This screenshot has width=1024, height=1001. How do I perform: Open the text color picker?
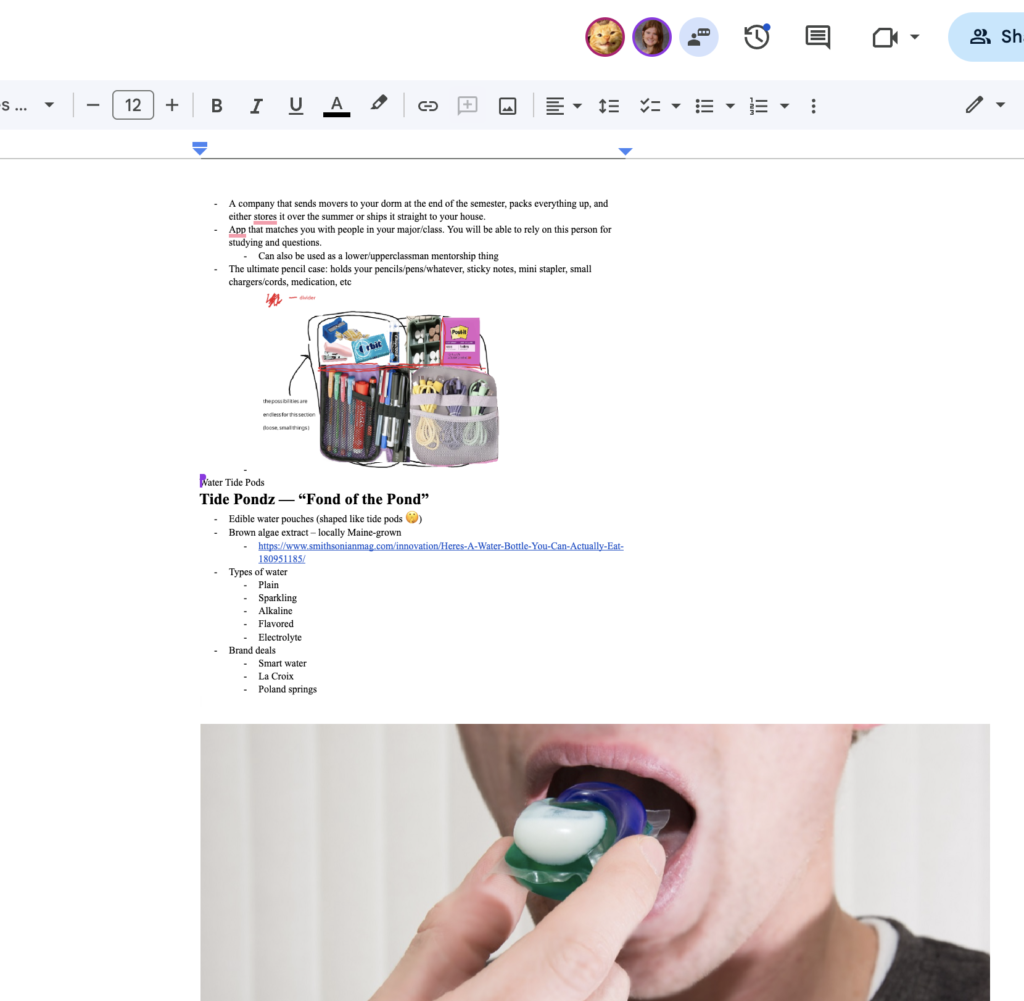click(x=337, y=106)
